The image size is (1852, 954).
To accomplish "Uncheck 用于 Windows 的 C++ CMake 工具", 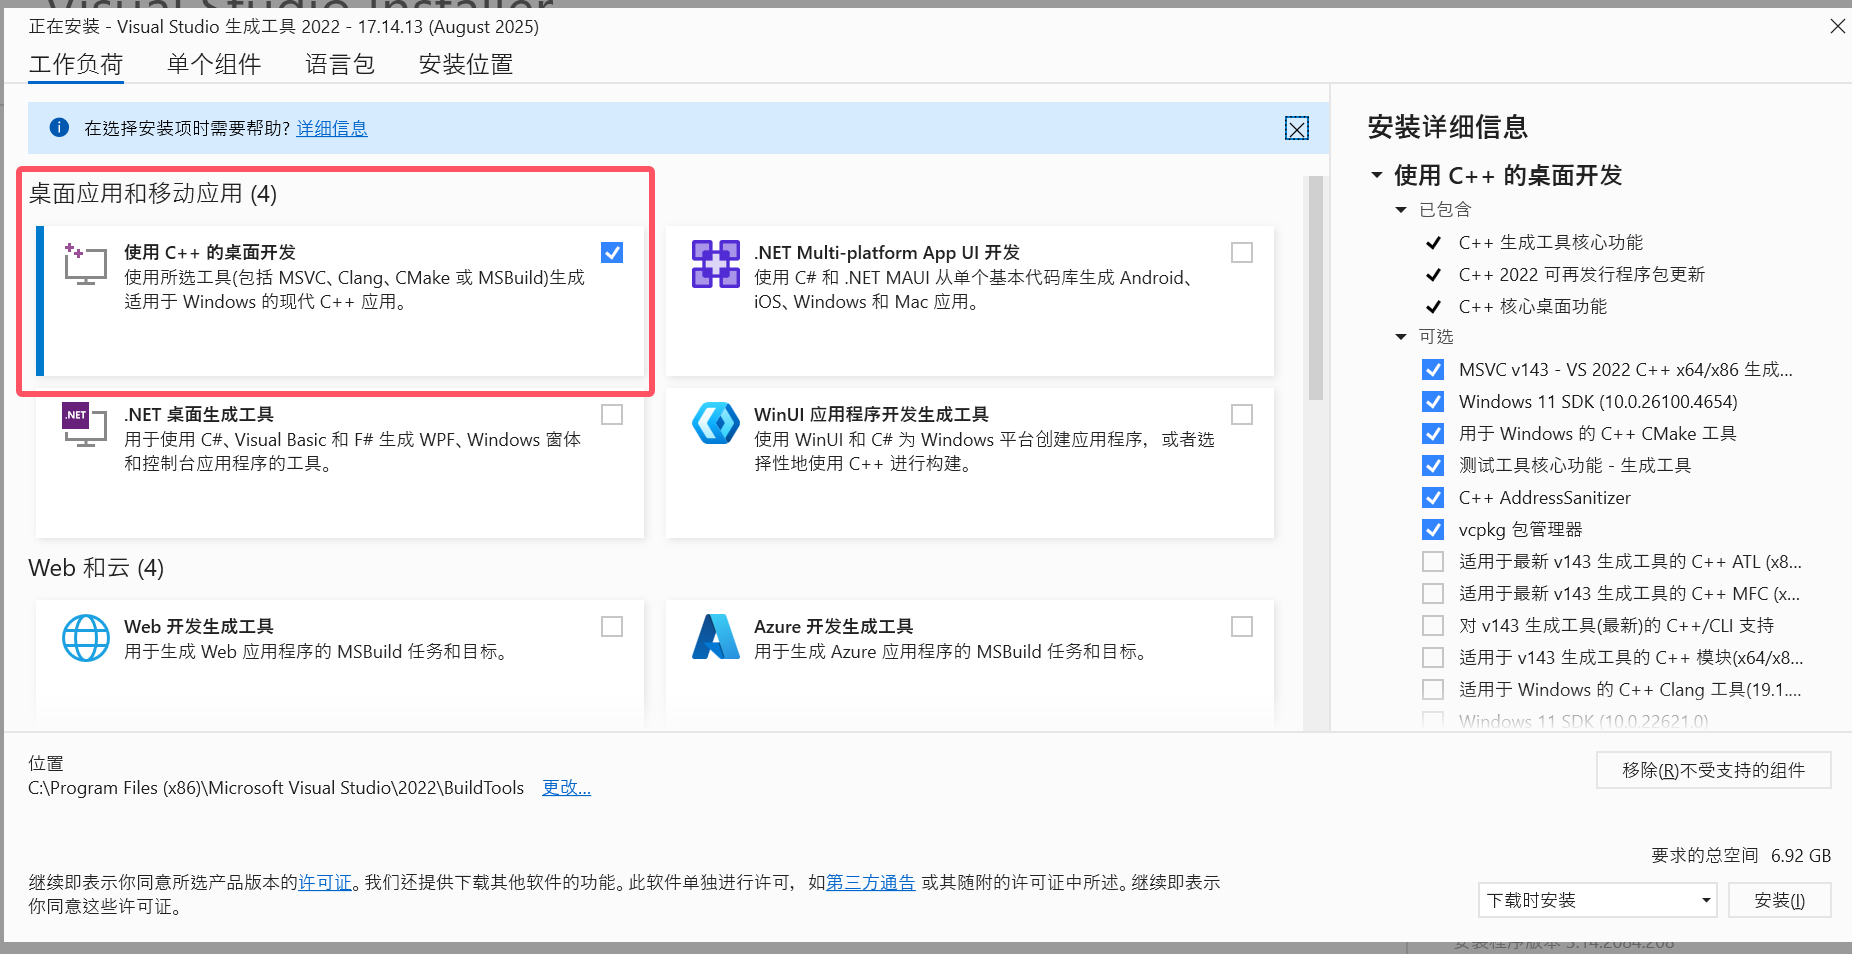I will (x=1433, y=434).
